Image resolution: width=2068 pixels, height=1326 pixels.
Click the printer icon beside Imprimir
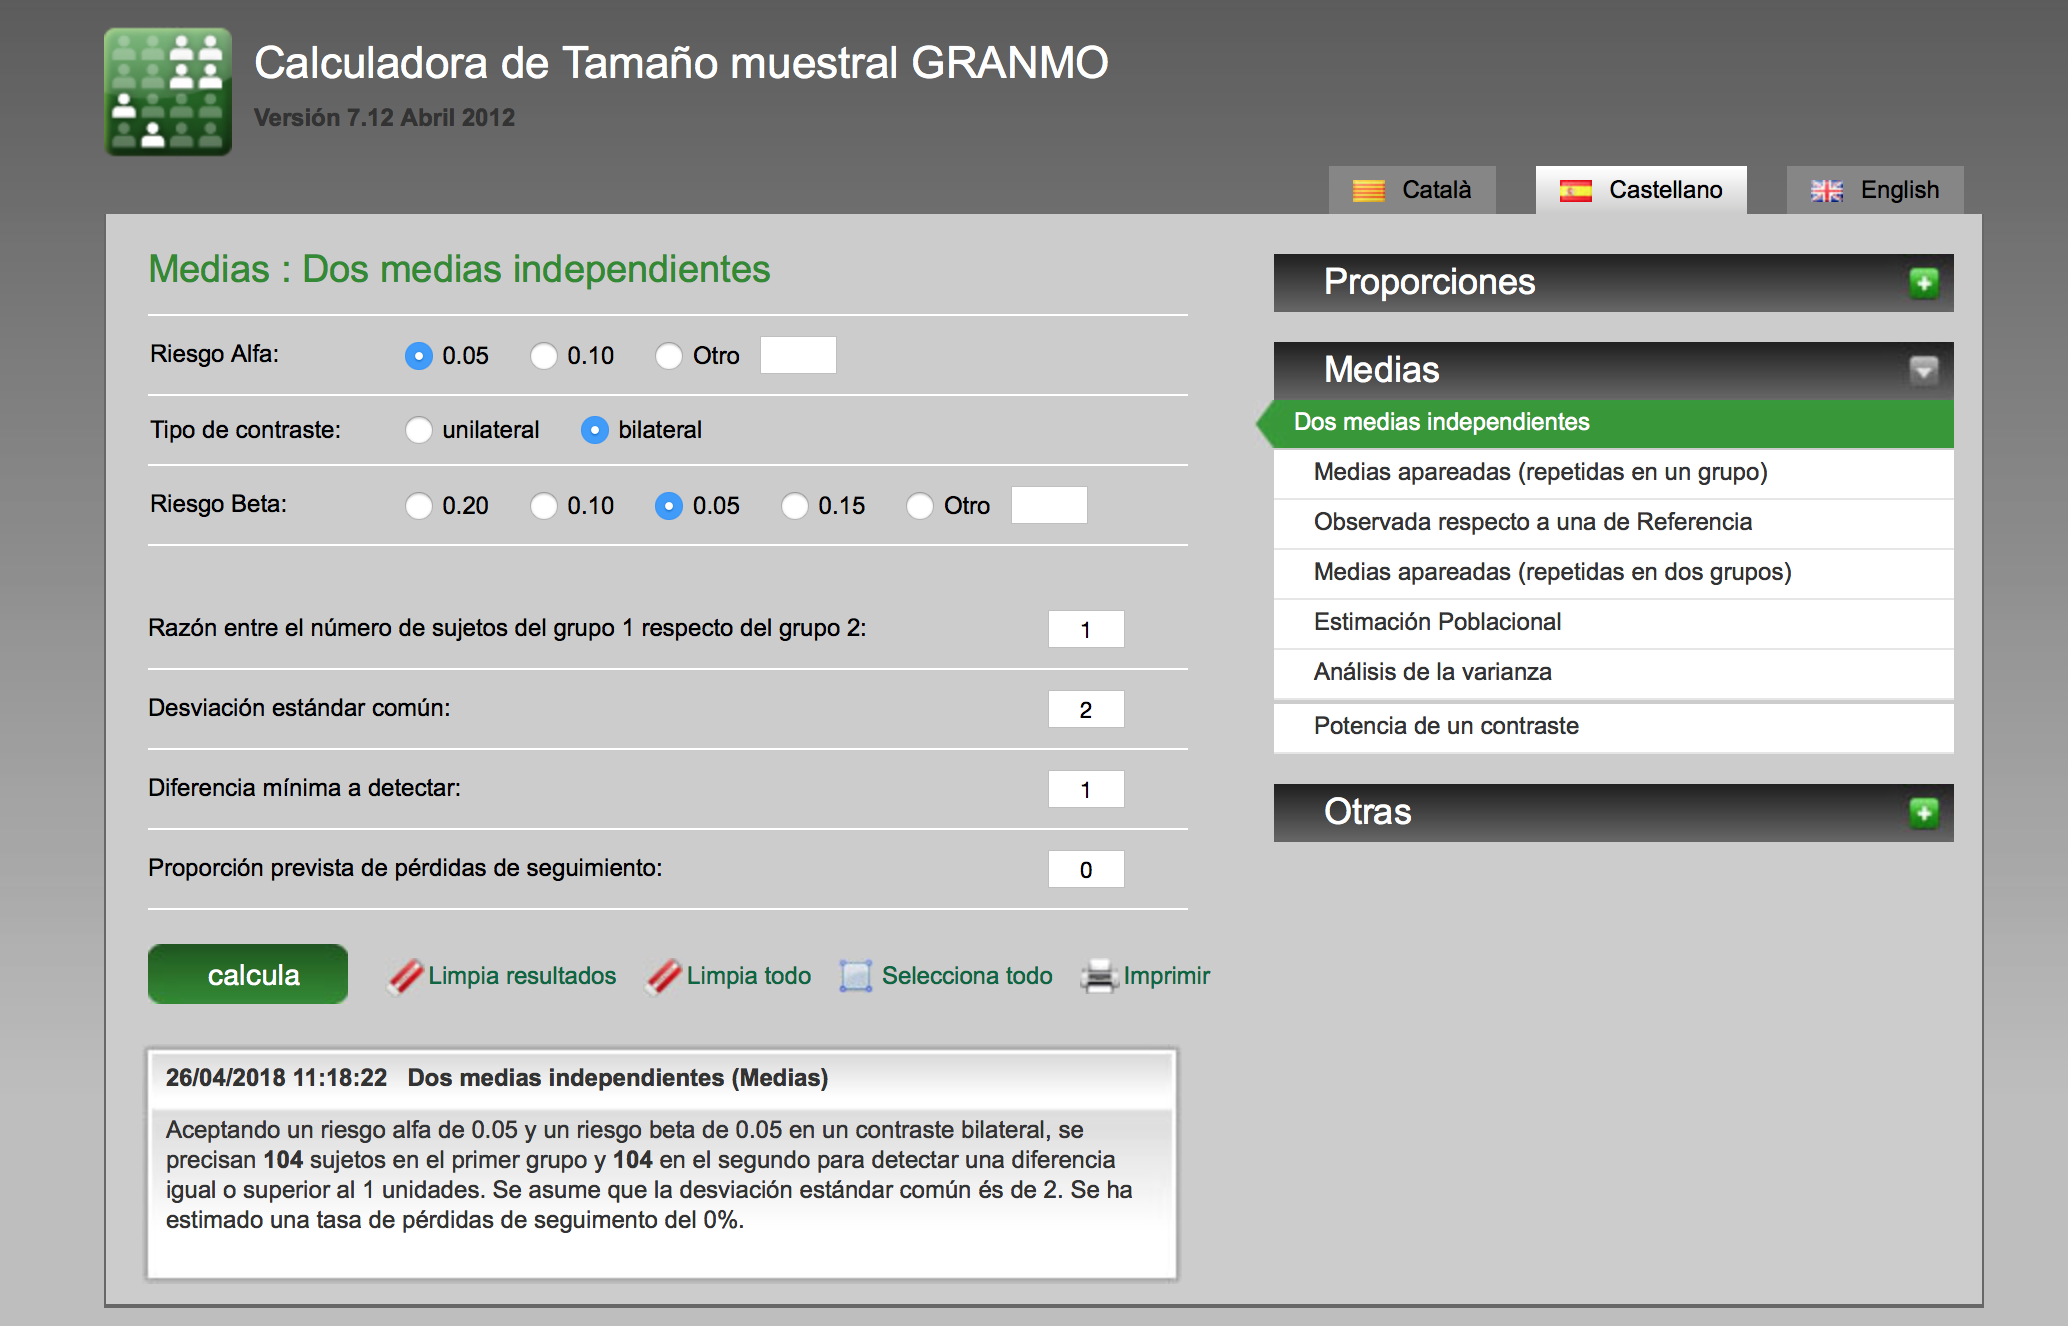pyautogui.click(x=1098, y=976)
